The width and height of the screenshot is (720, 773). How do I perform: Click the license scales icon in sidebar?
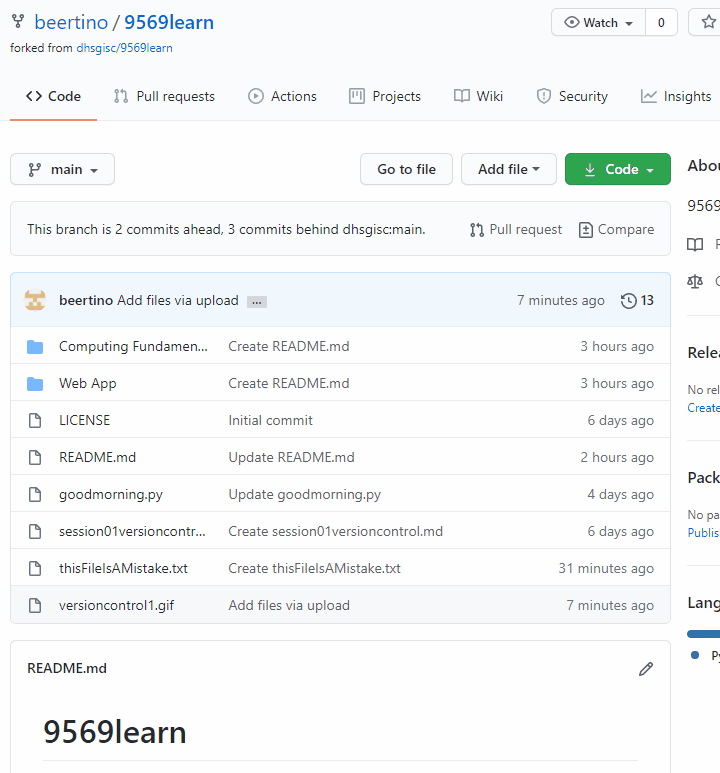click(x=695, y=281)
